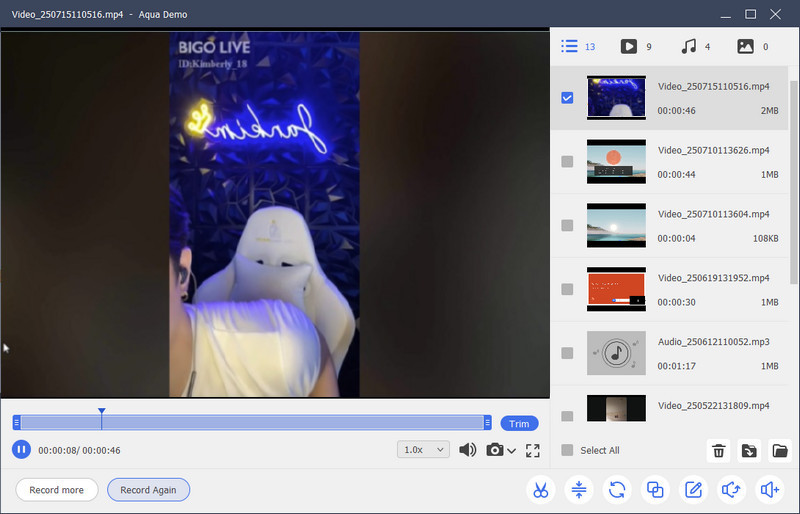Delete selected recording with trash icon

718,451
